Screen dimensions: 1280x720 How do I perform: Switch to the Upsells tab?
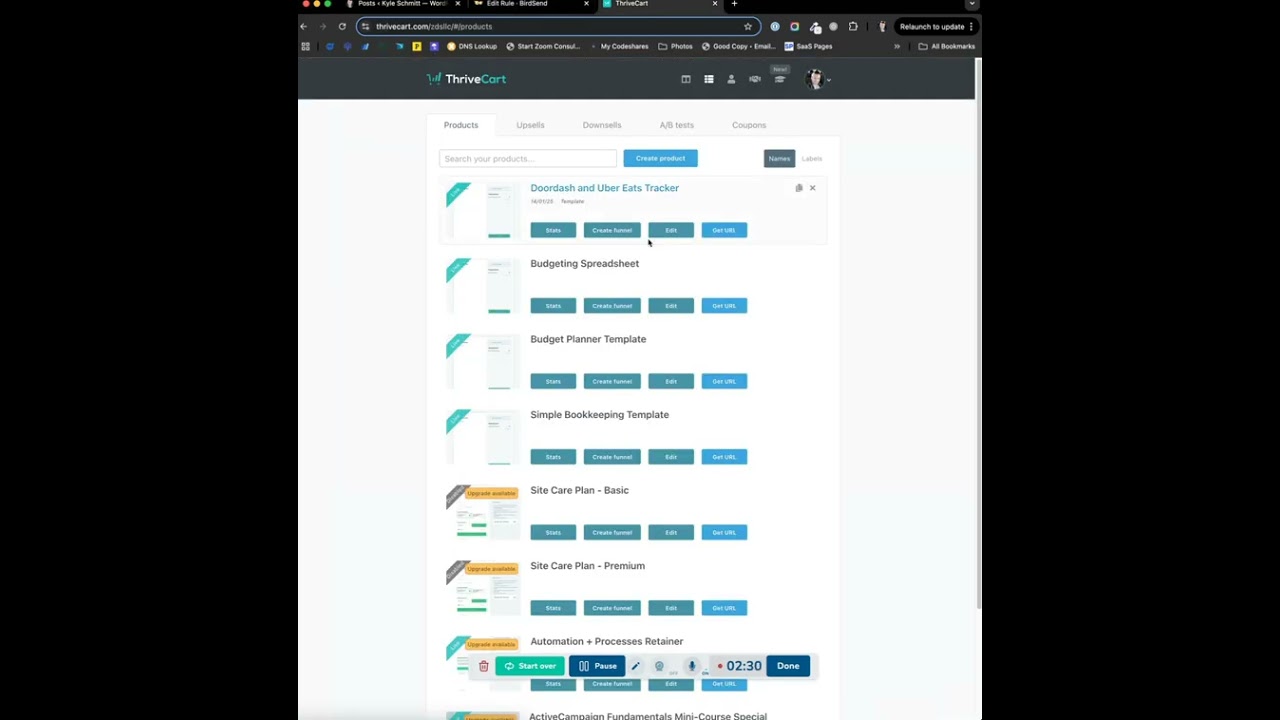click(530, 125)
